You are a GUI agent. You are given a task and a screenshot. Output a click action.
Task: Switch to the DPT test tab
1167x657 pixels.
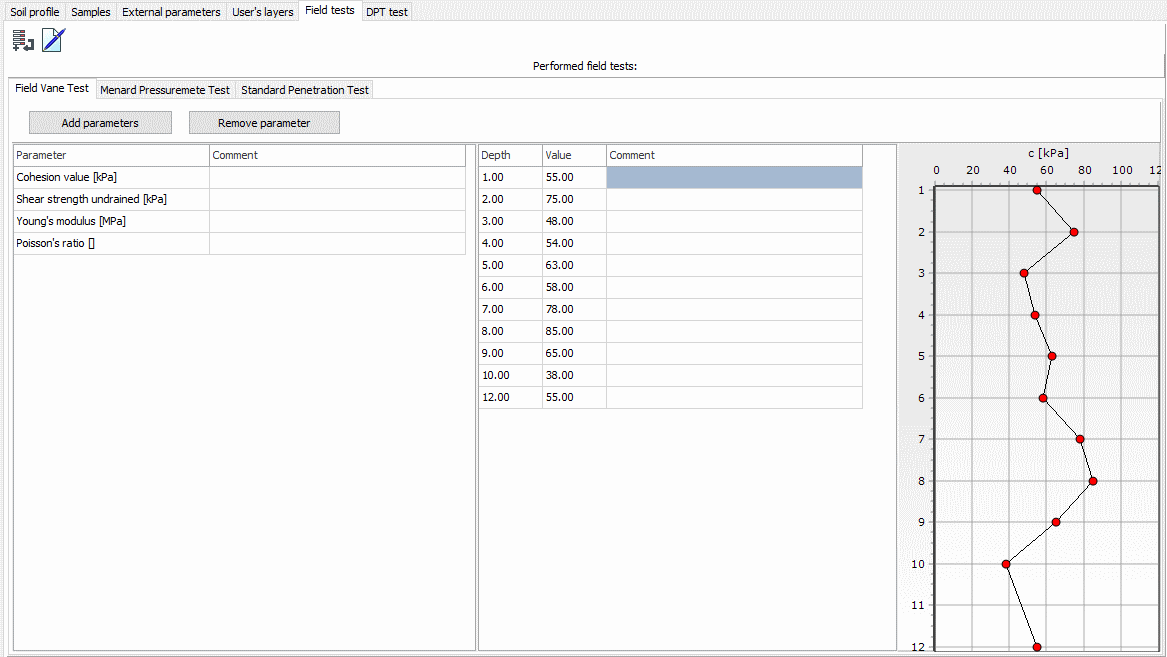point(386,12)
